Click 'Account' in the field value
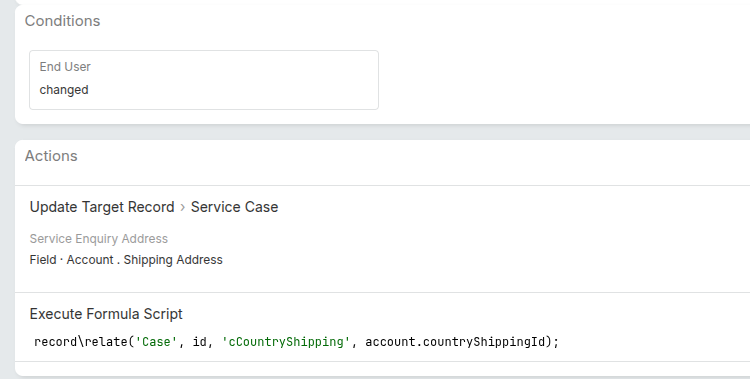Screen dimensions: 750x379 [90, 260]
